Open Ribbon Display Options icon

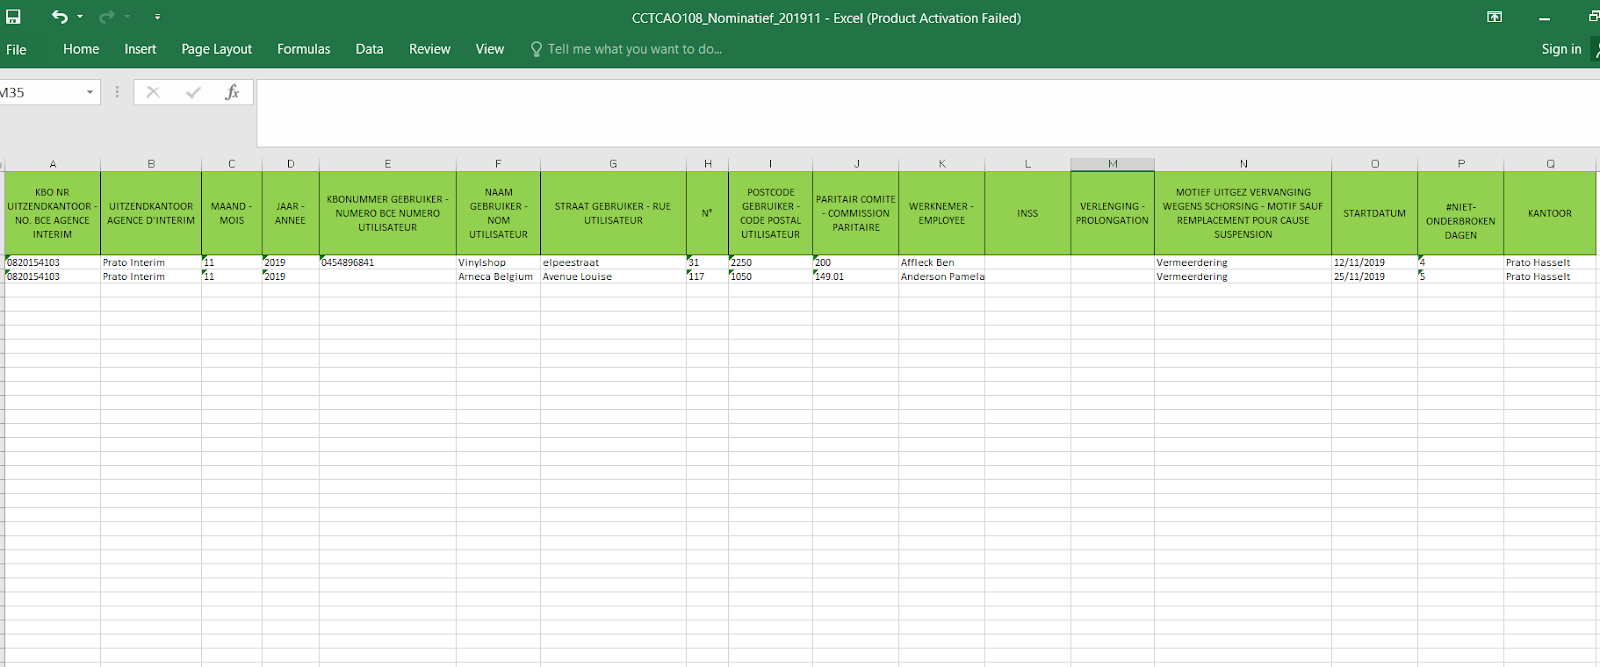[x=1494, y=17]
